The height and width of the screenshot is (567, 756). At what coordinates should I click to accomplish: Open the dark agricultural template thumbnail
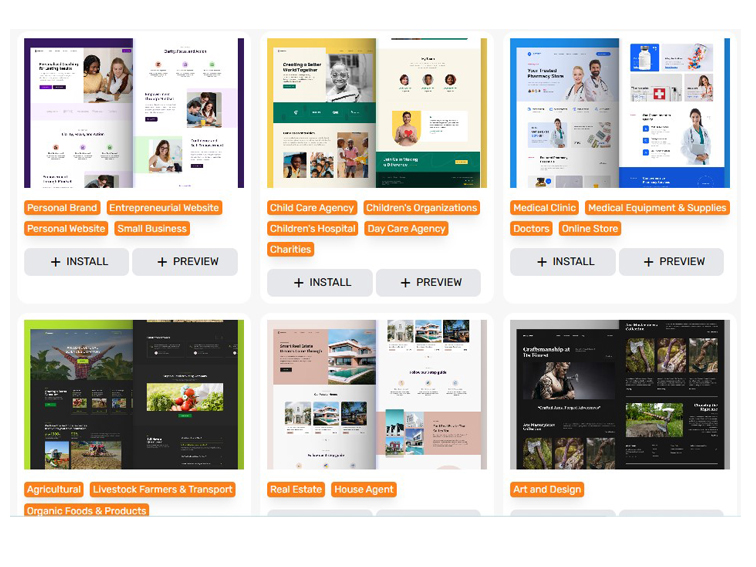coord(134,394)
